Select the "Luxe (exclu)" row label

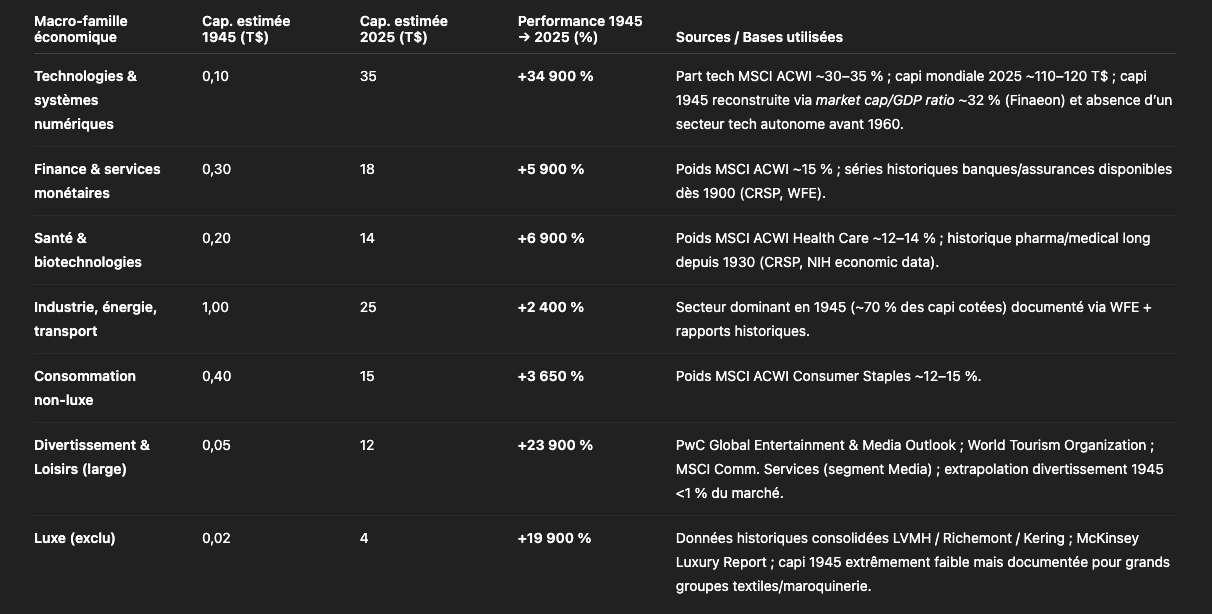pyautogui.click(x=75, y=538)
